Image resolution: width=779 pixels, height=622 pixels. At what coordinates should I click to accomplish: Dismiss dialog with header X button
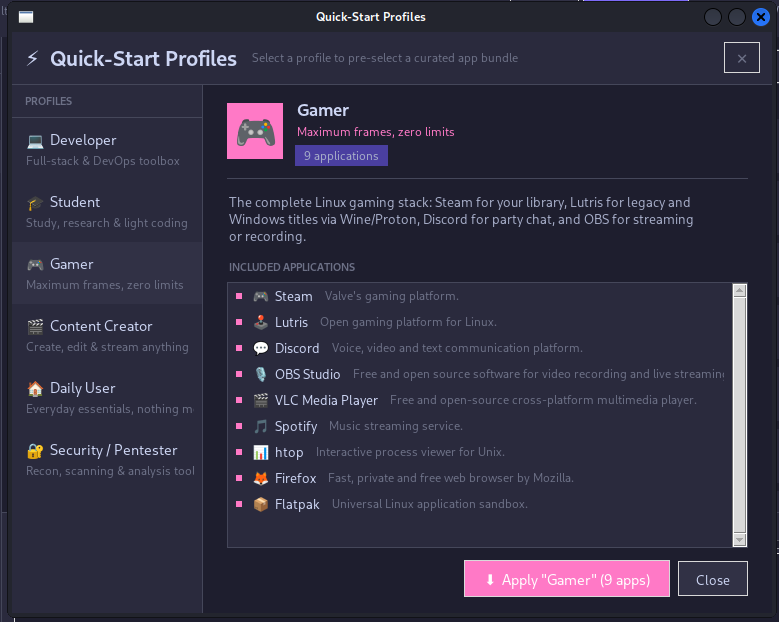click(x=742, y=58)
